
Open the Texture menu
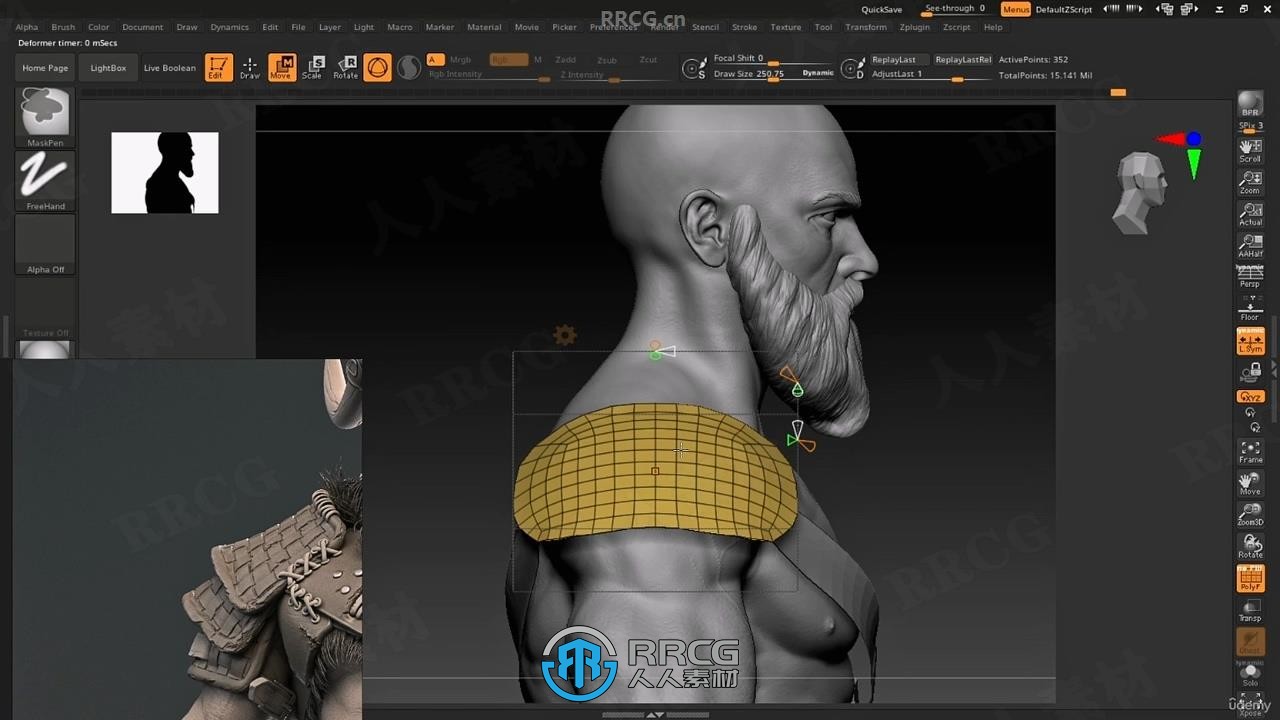click(786, 27)
